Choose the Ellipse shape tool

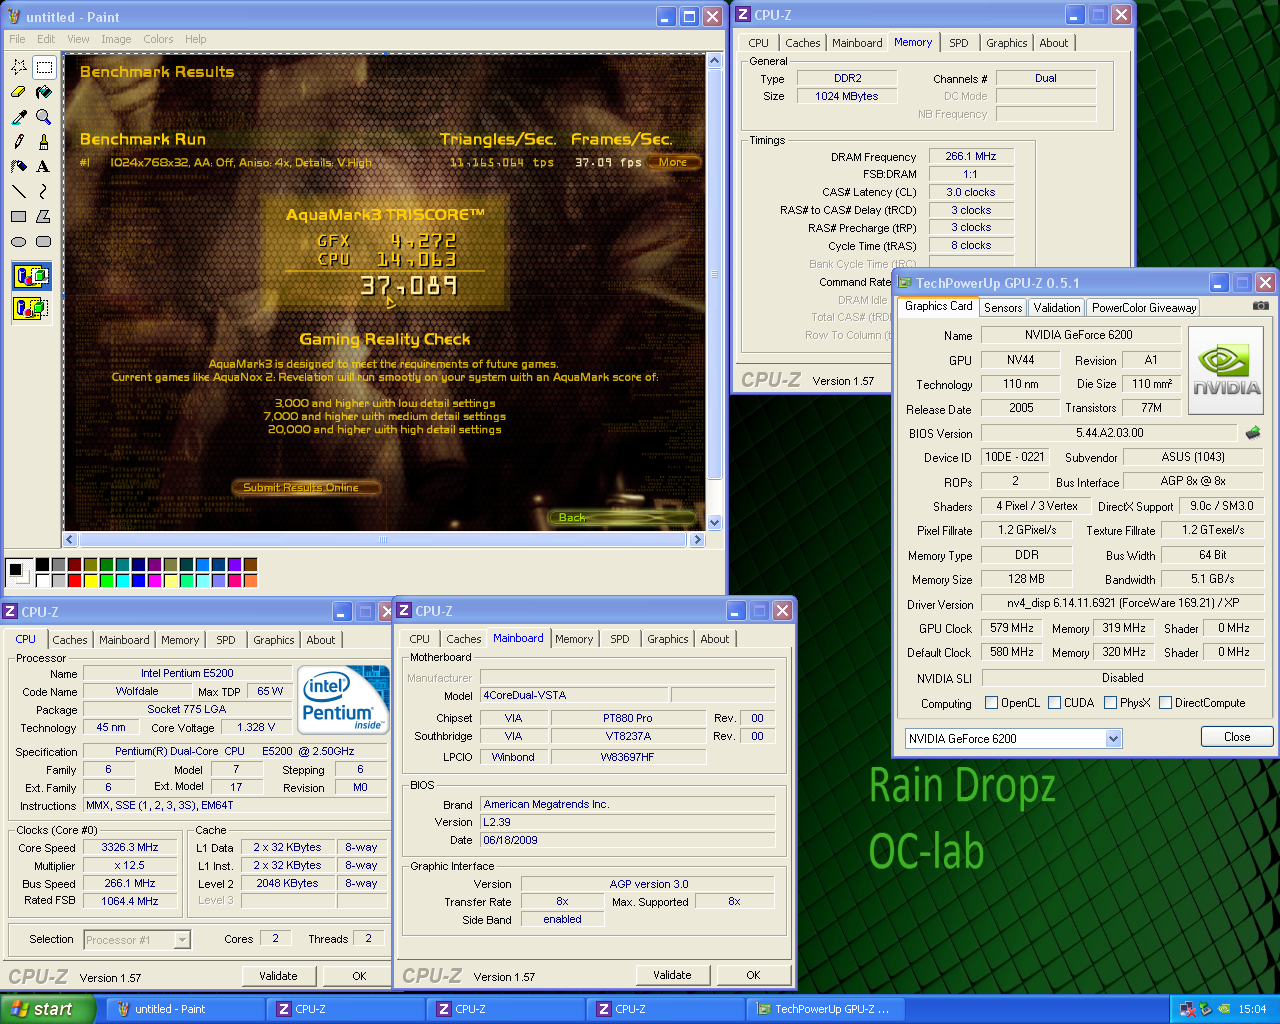[x=19, y=241]
